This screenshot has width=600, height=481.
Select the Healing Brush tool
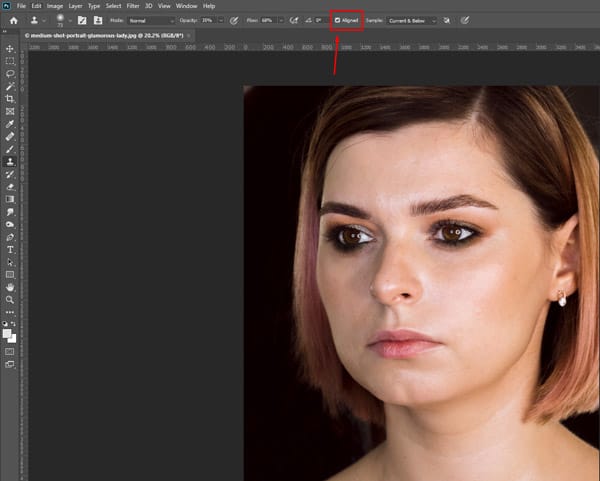click(x=10, y=137)
